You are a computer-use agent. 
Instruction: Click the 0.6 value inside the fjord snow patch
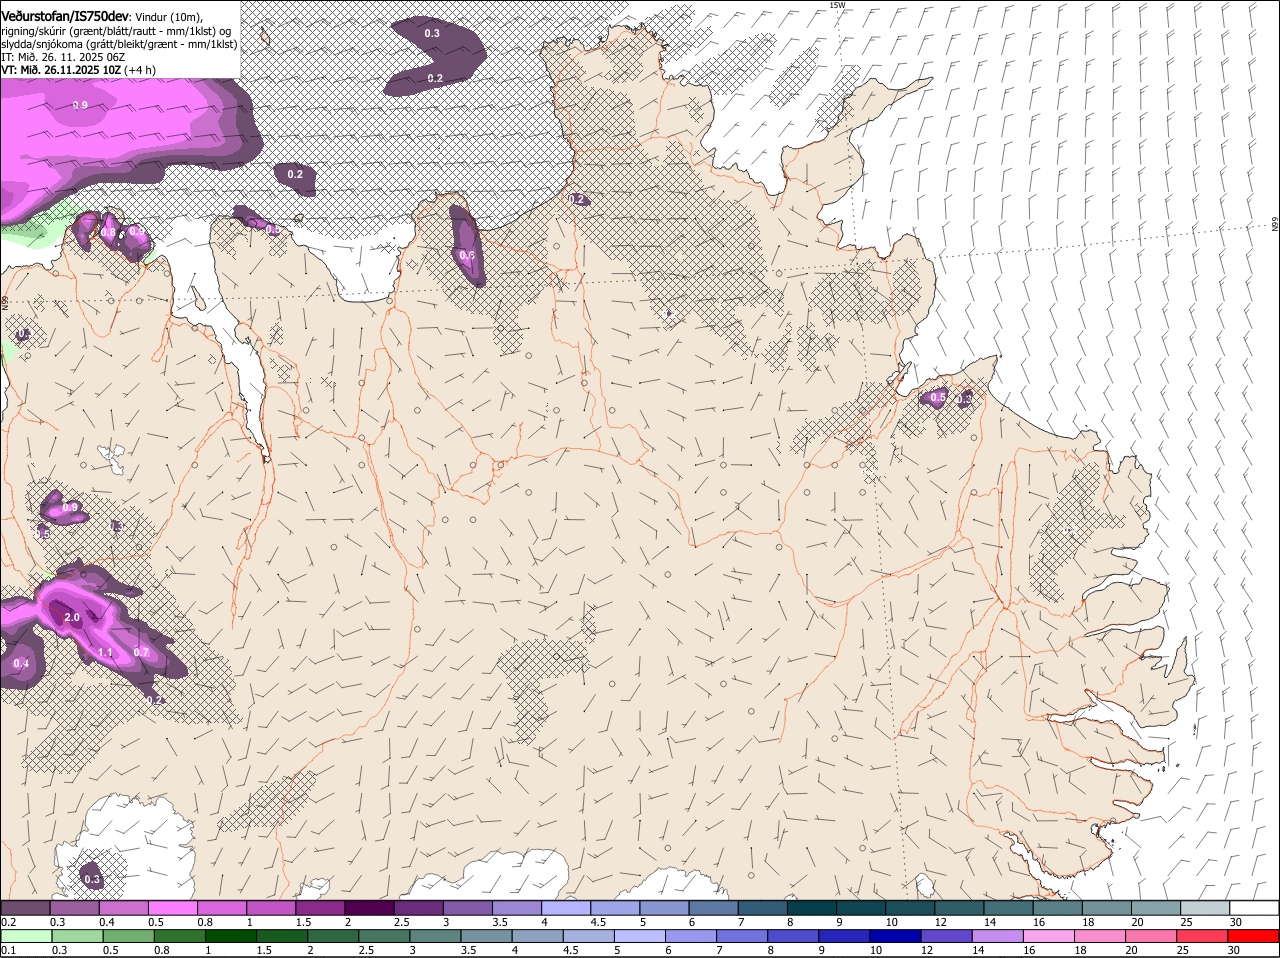pyautogui.click(x=467, y=255)
